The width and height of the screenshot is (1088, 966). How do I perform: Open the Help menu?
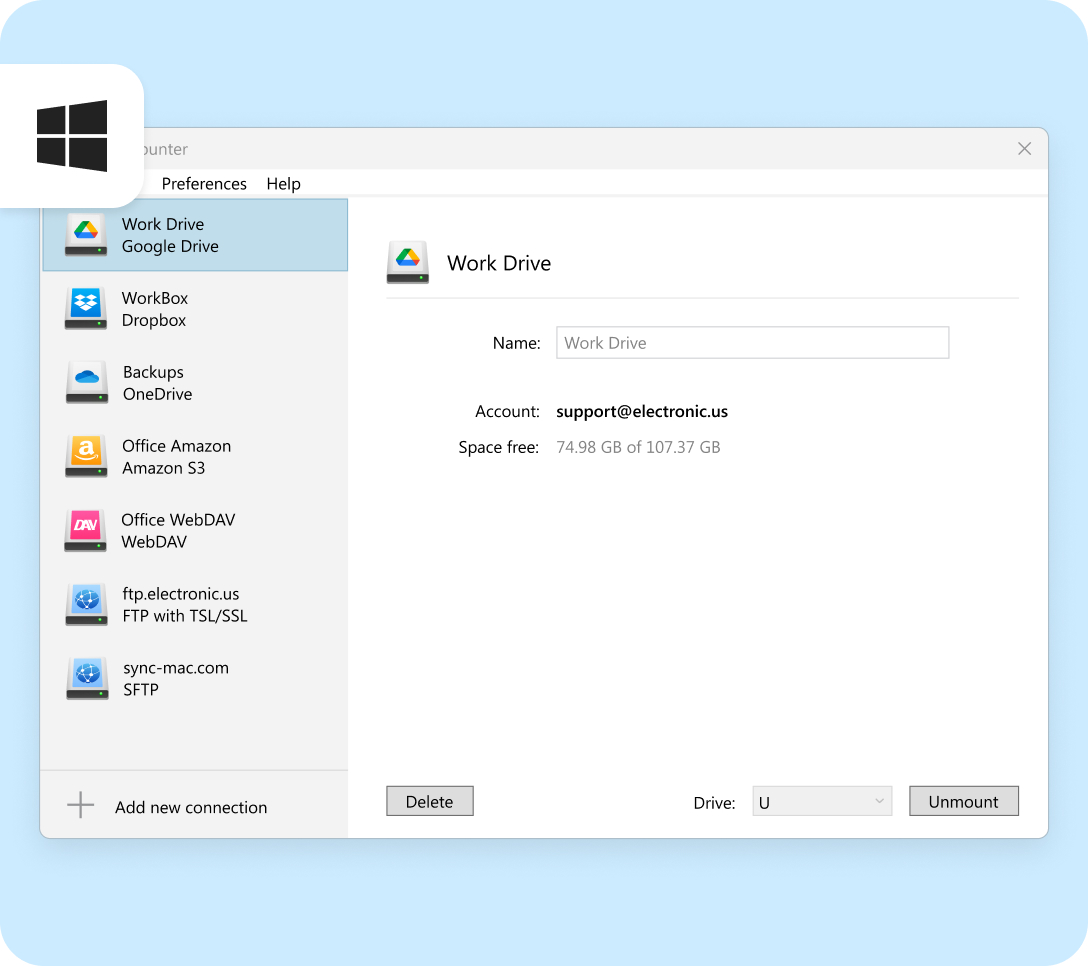point(283,184)
